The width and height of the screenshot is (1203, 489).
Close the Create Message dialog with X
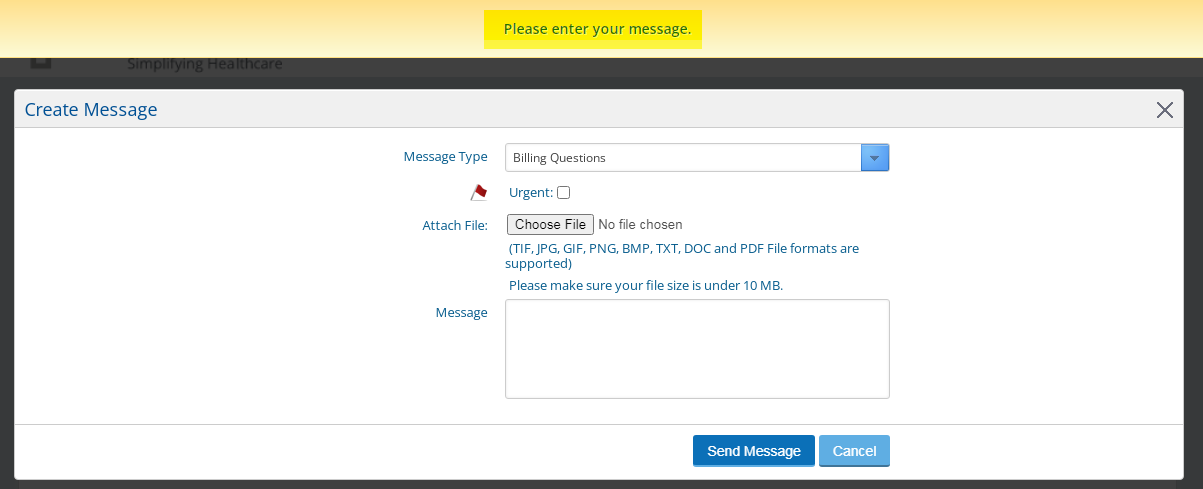1164,110
